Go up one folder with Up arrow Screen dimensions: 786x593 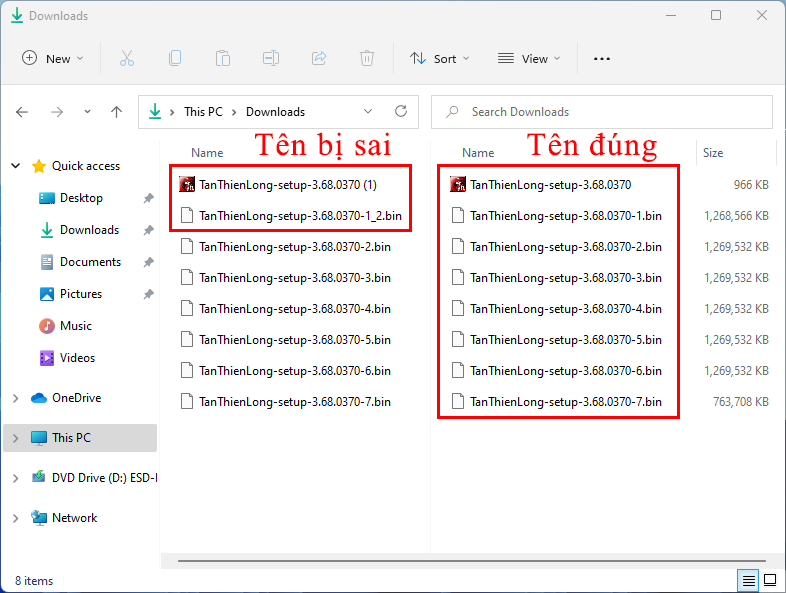pyautogui.click(x=116, y=112)
